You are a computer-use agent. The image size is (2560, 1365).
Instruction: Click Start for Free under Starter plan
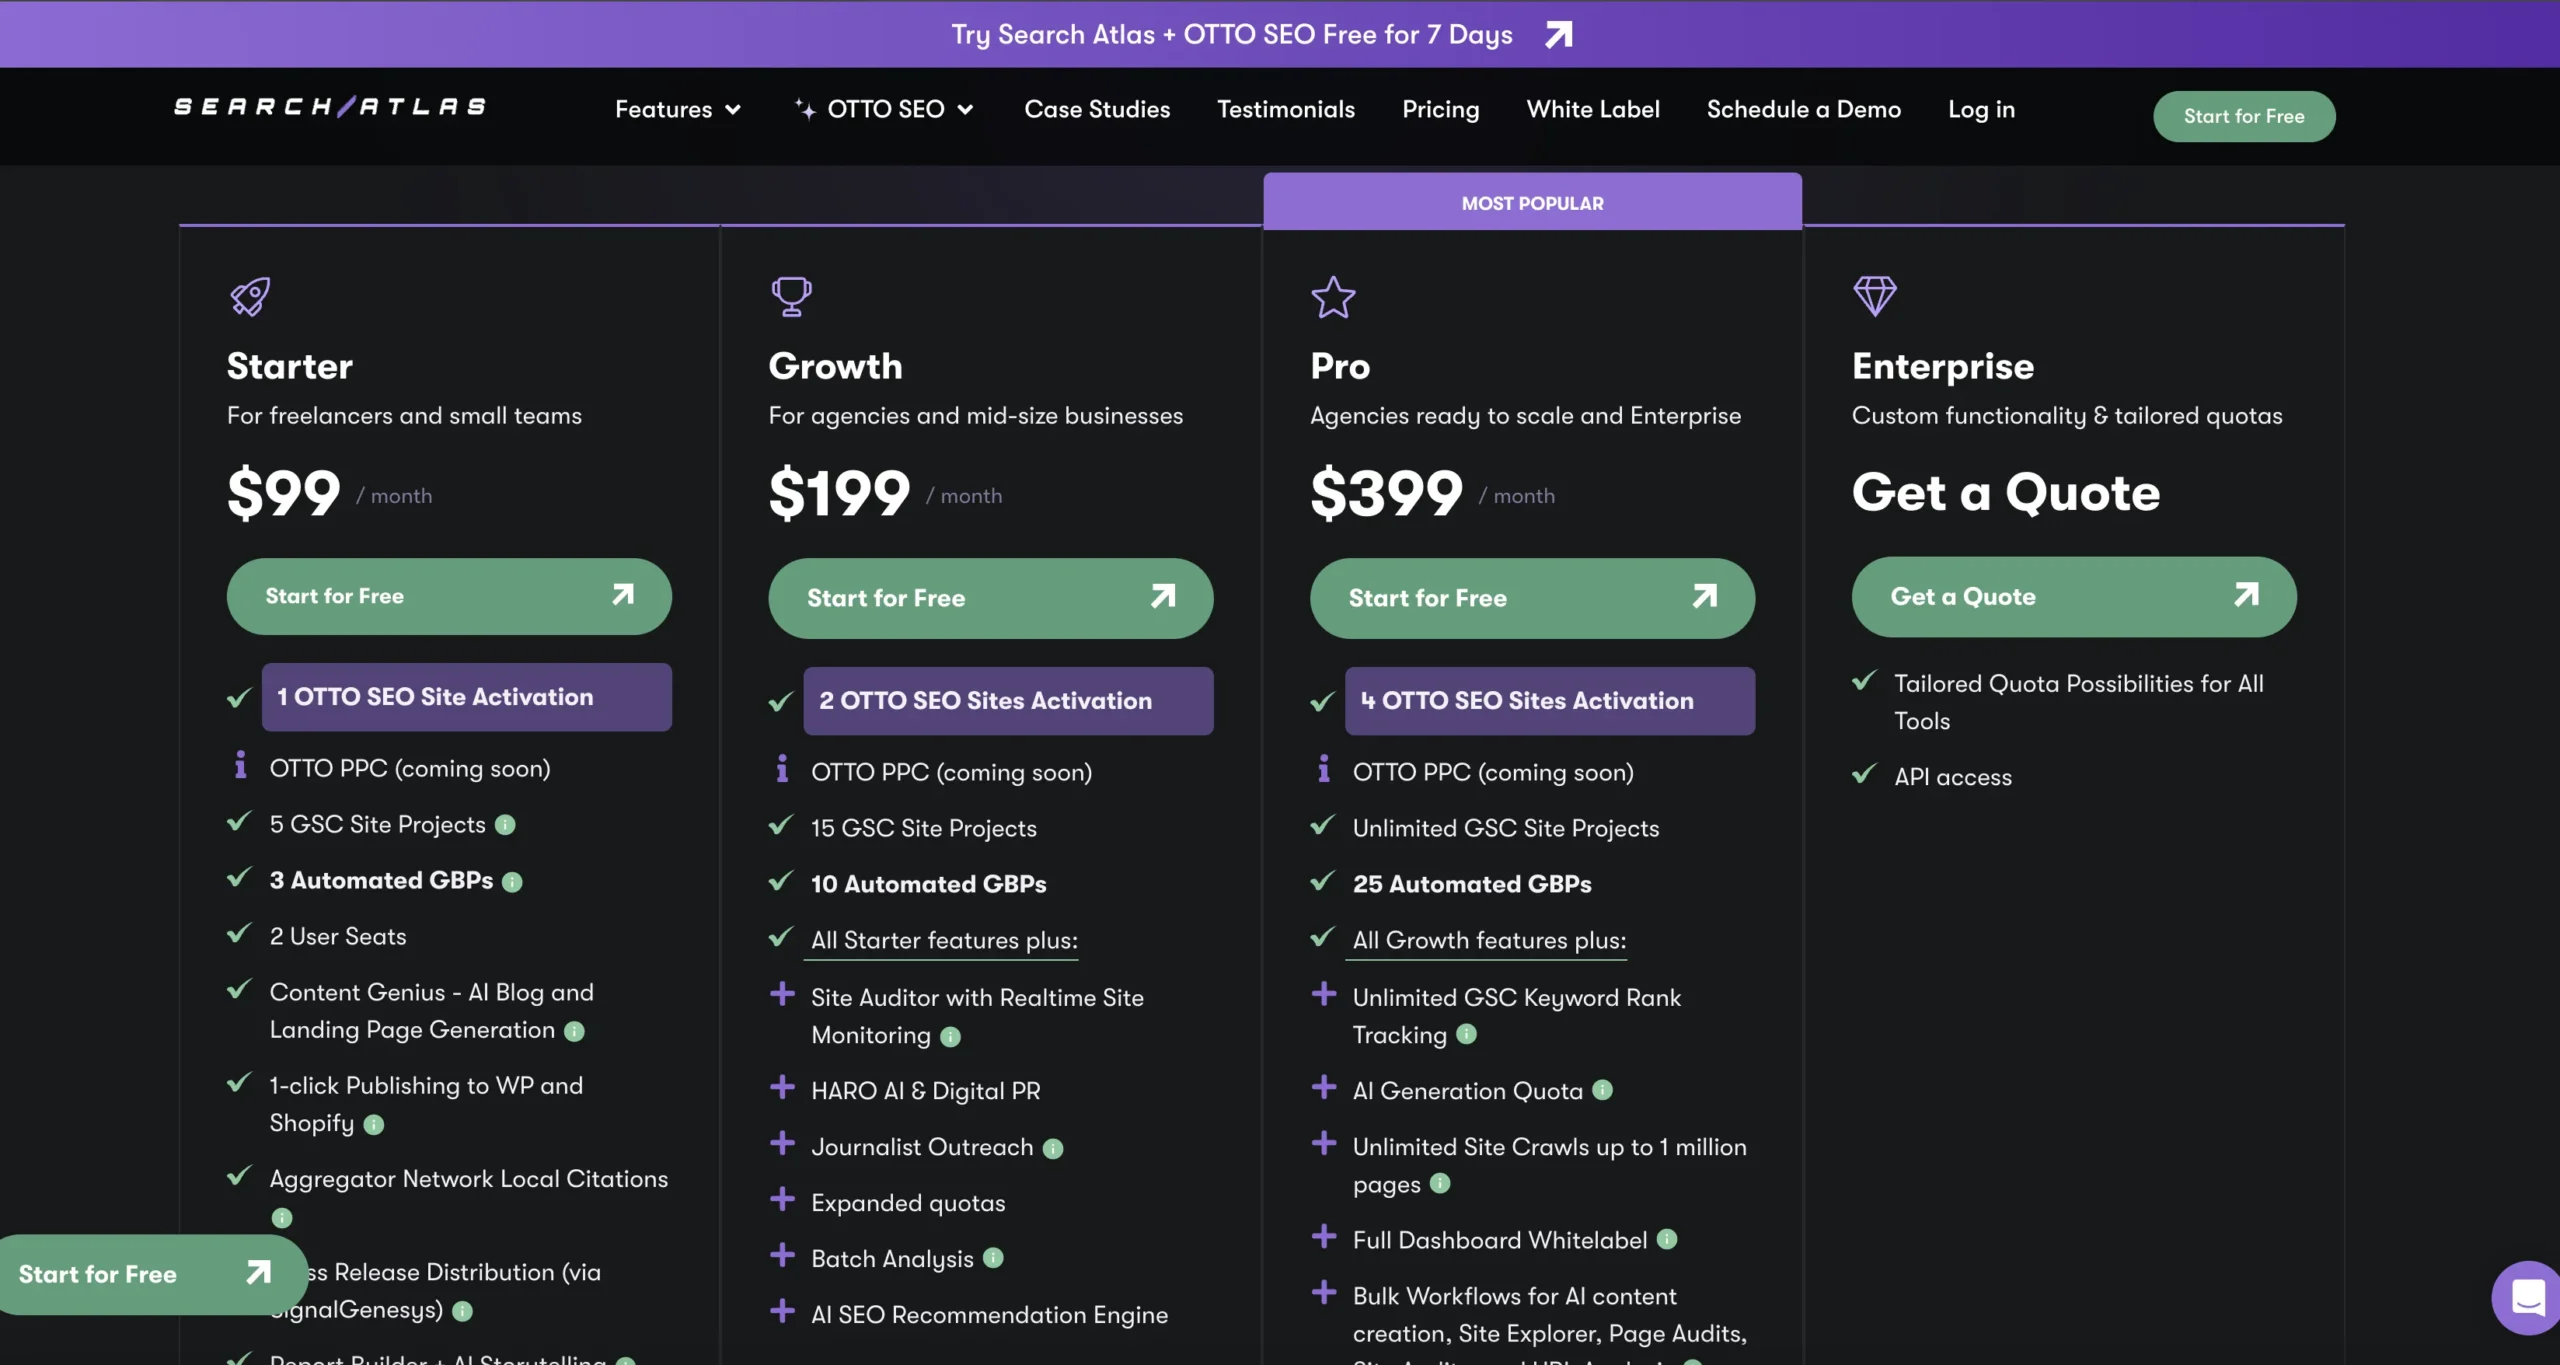(x=449, y=596)
